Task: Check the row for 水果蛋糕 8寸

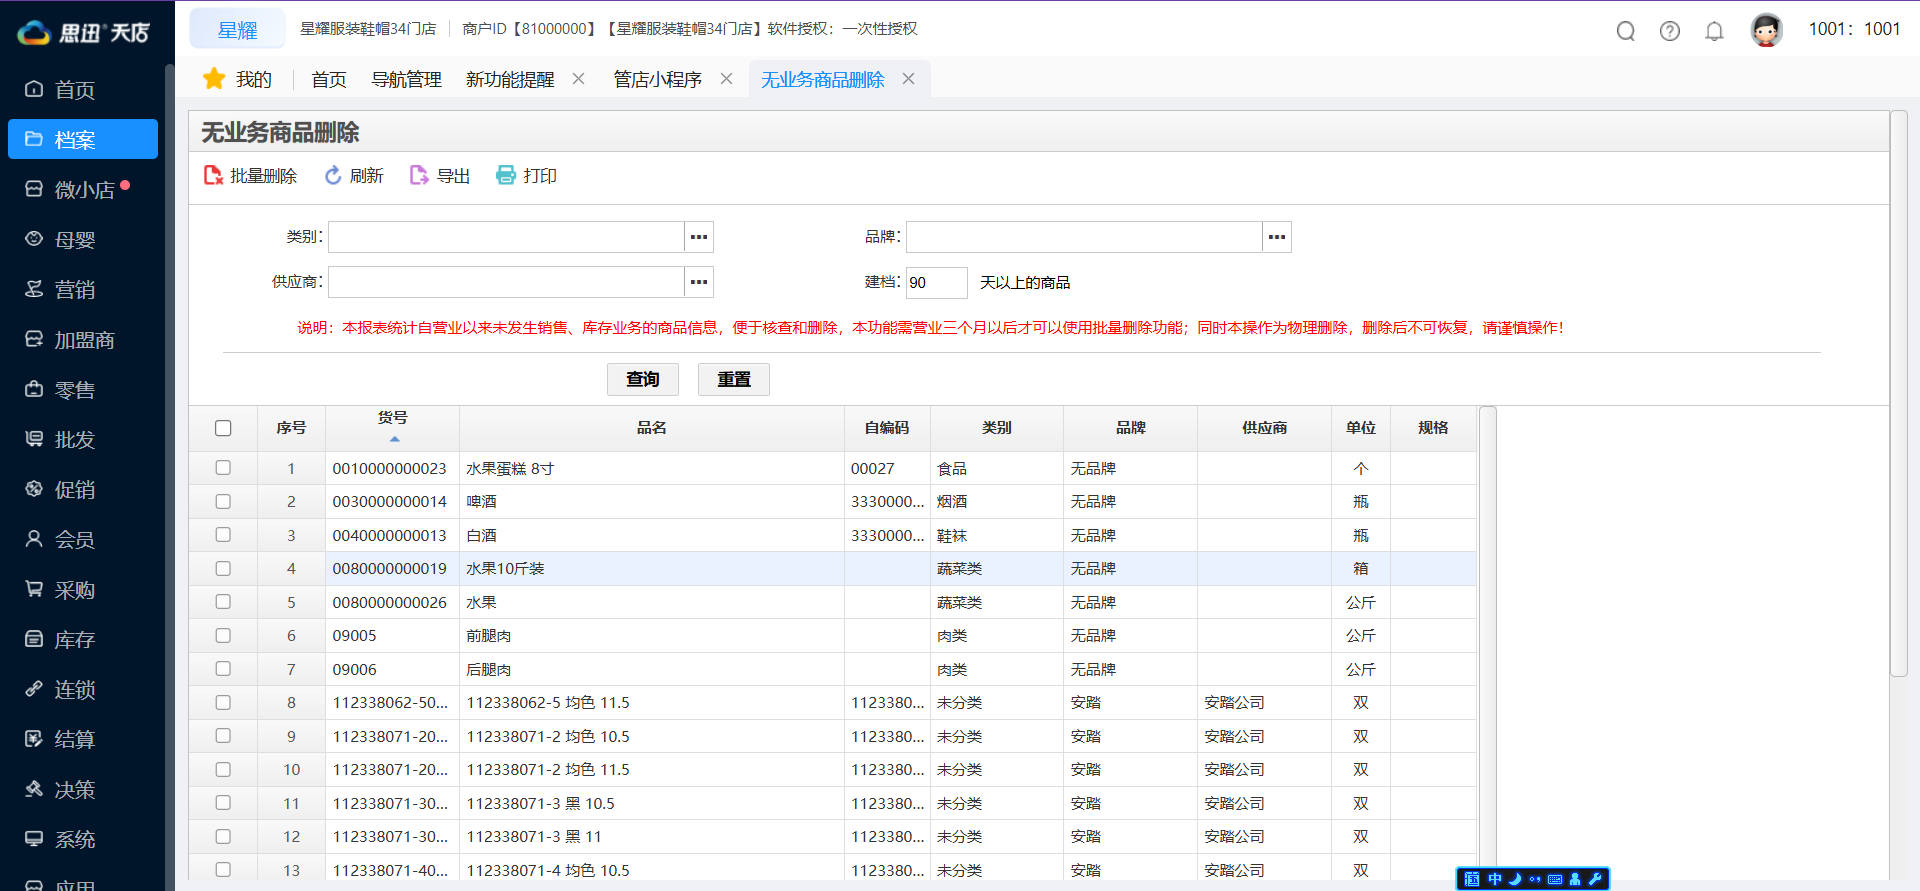Action: [223, 468]
